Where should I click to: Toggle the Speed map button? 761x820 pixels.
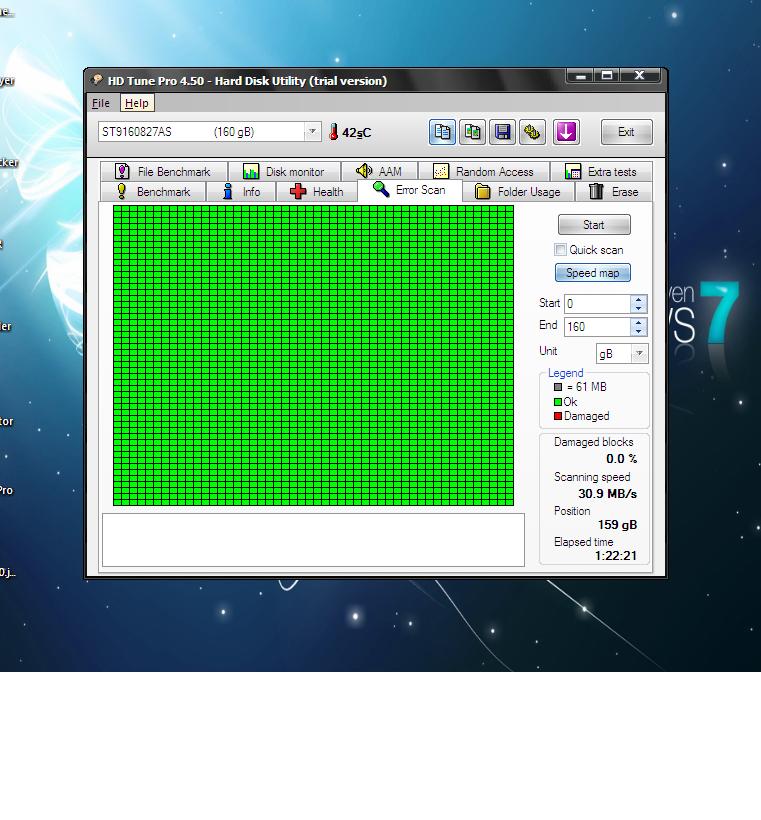(592, 273)
